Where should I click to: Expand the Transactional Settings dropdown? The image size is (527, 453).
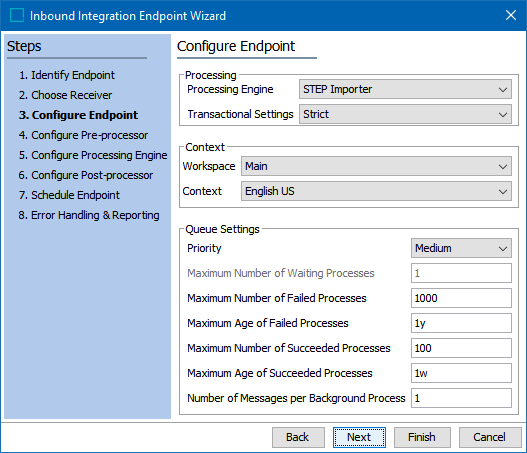pos(405,114)
